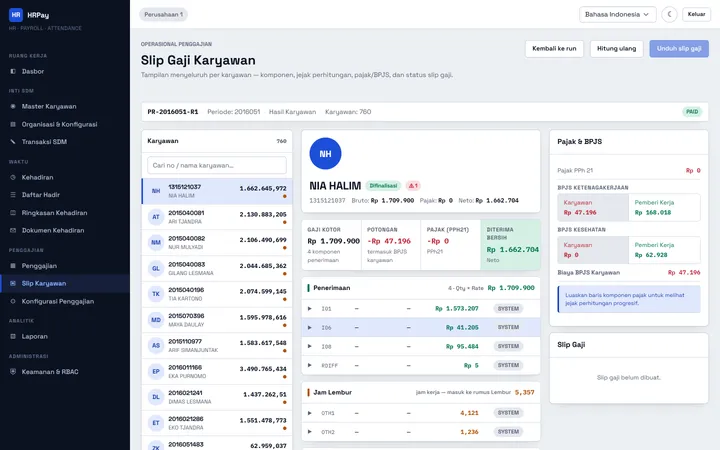720x450 pixels.
Task: Select employee ARI TJANDRA in the list
Action: 217,217
